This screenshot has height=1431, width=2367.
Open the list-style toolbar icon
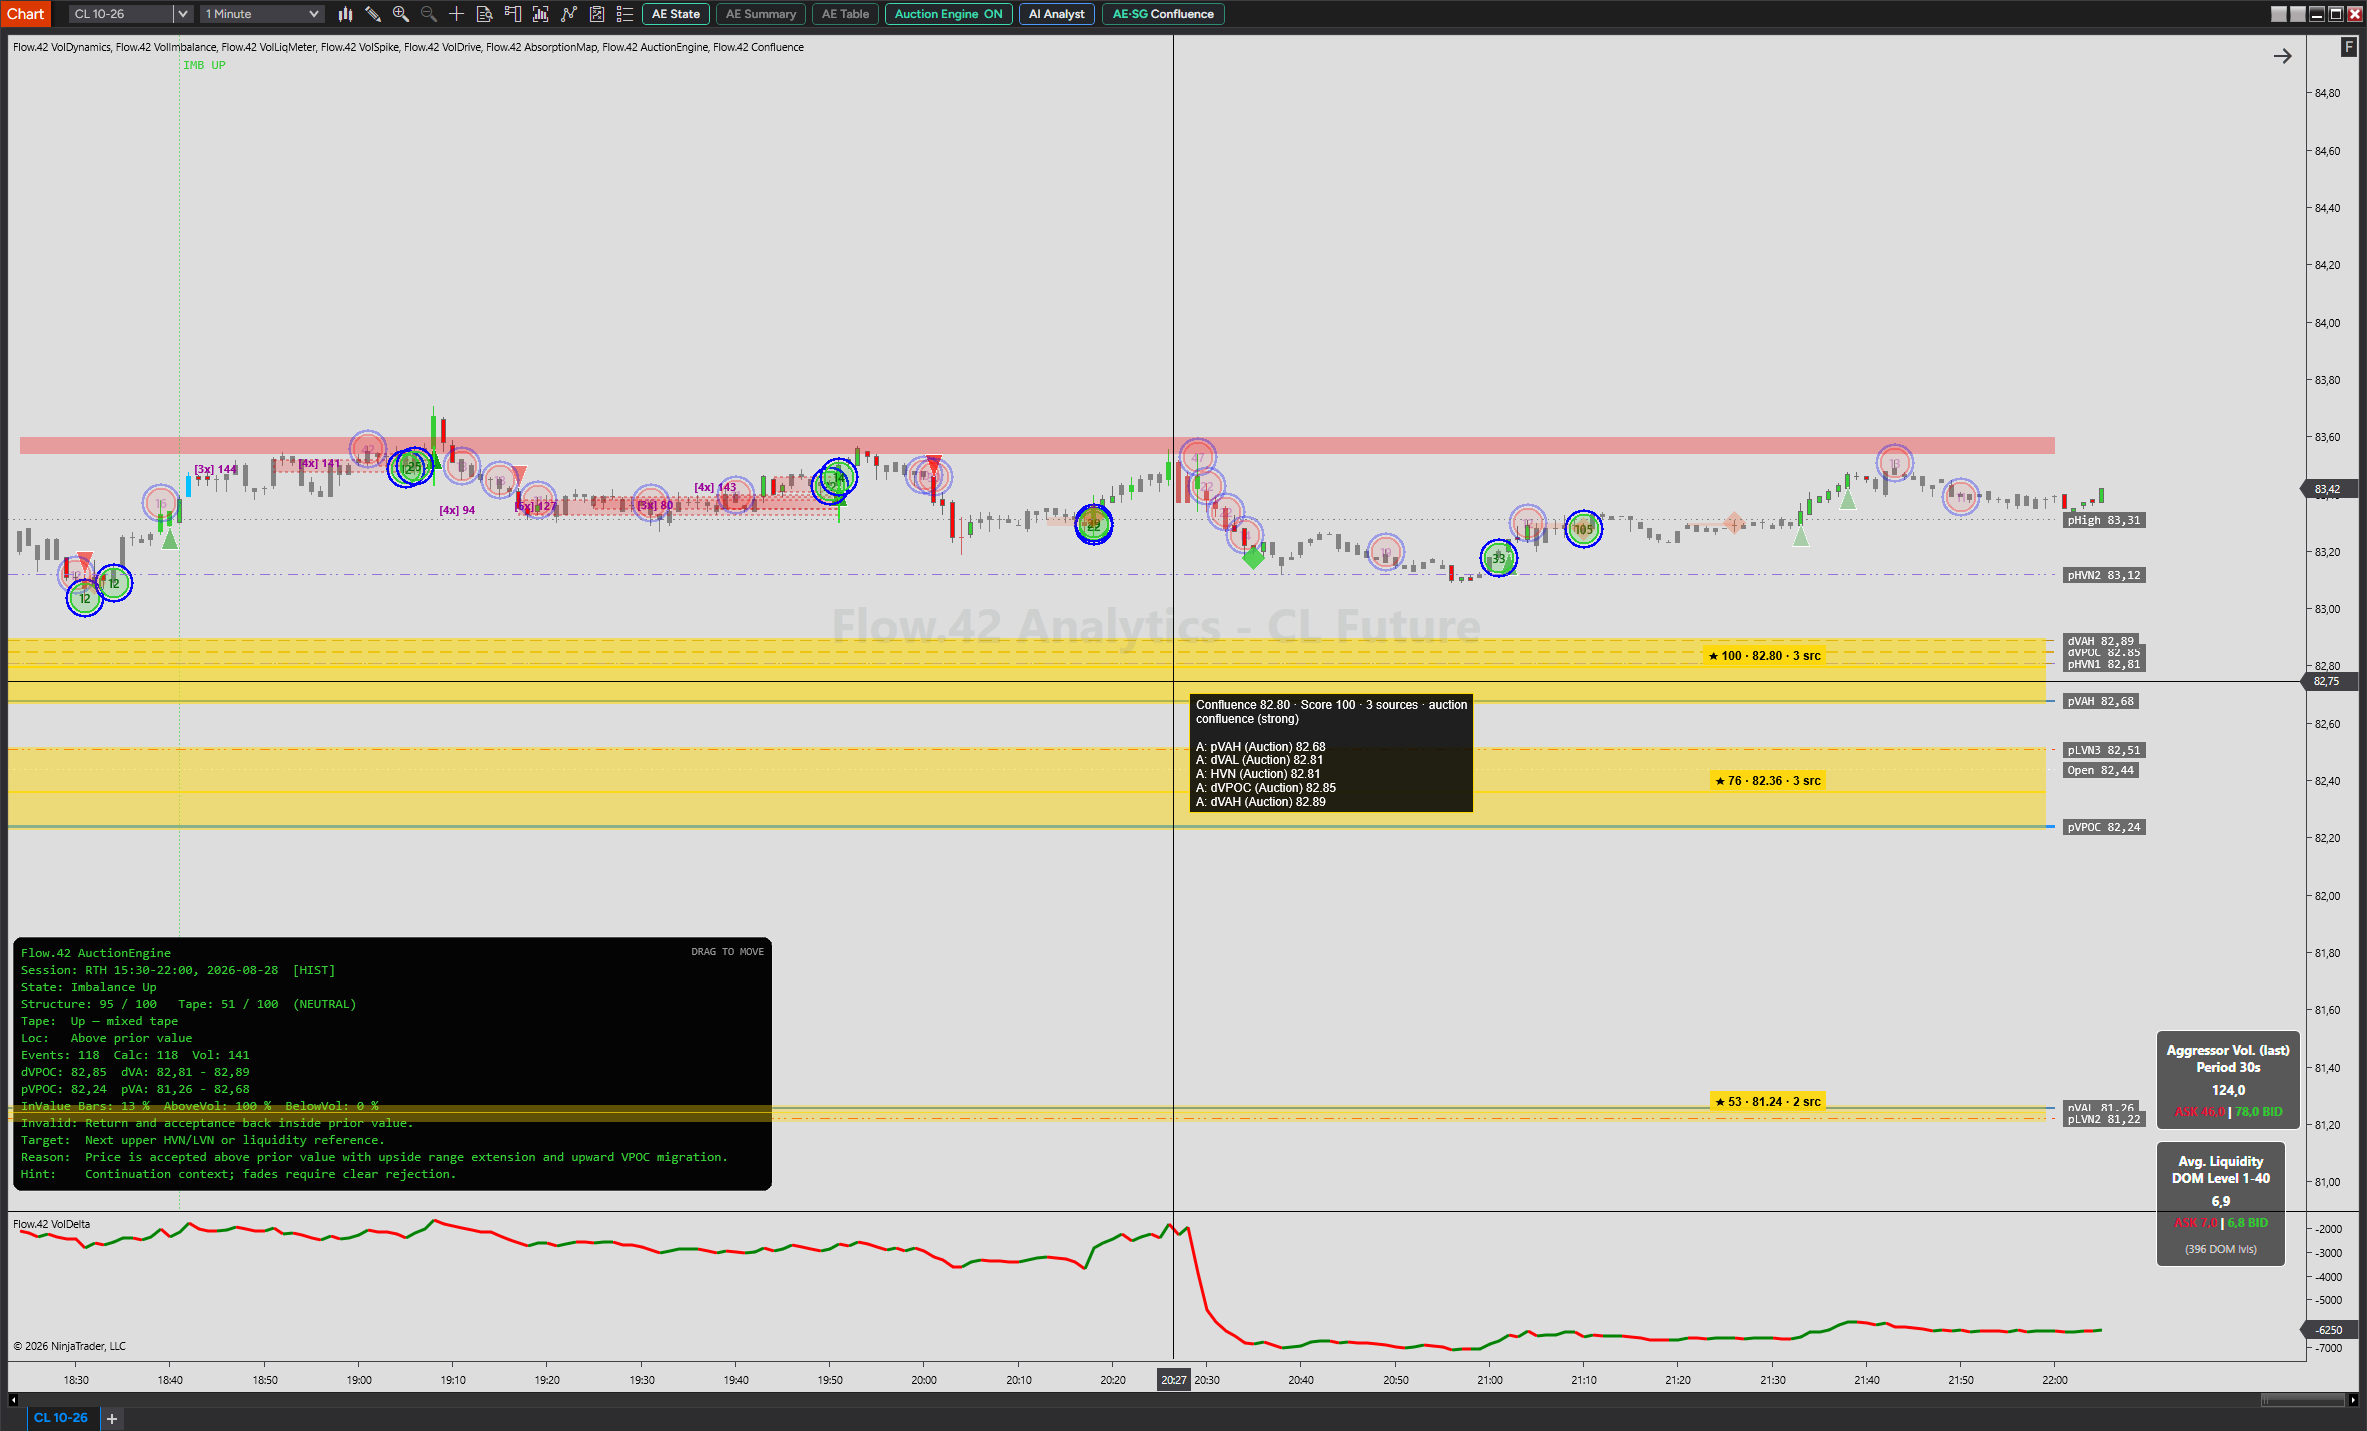pos(625,14)
